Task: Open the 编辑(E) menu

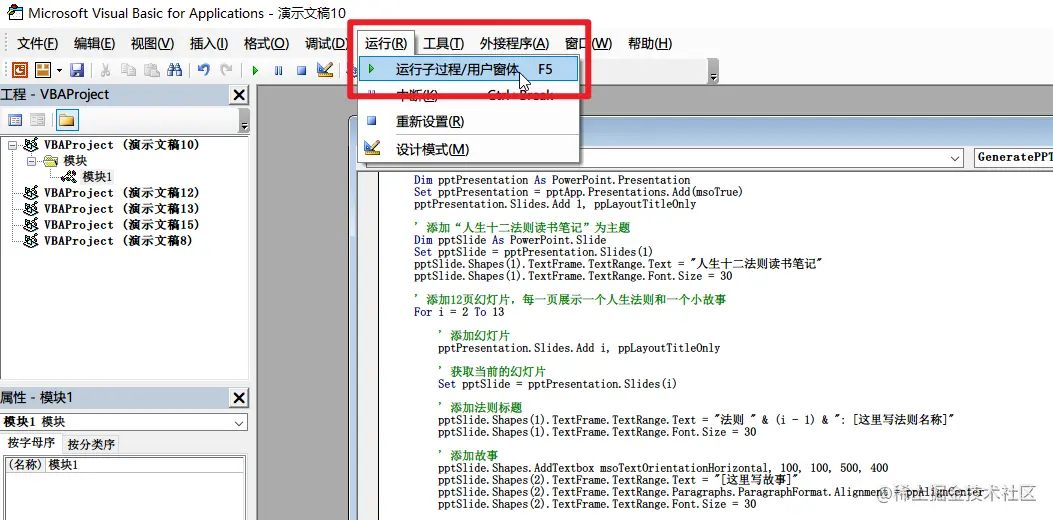Action: (94, 44)
